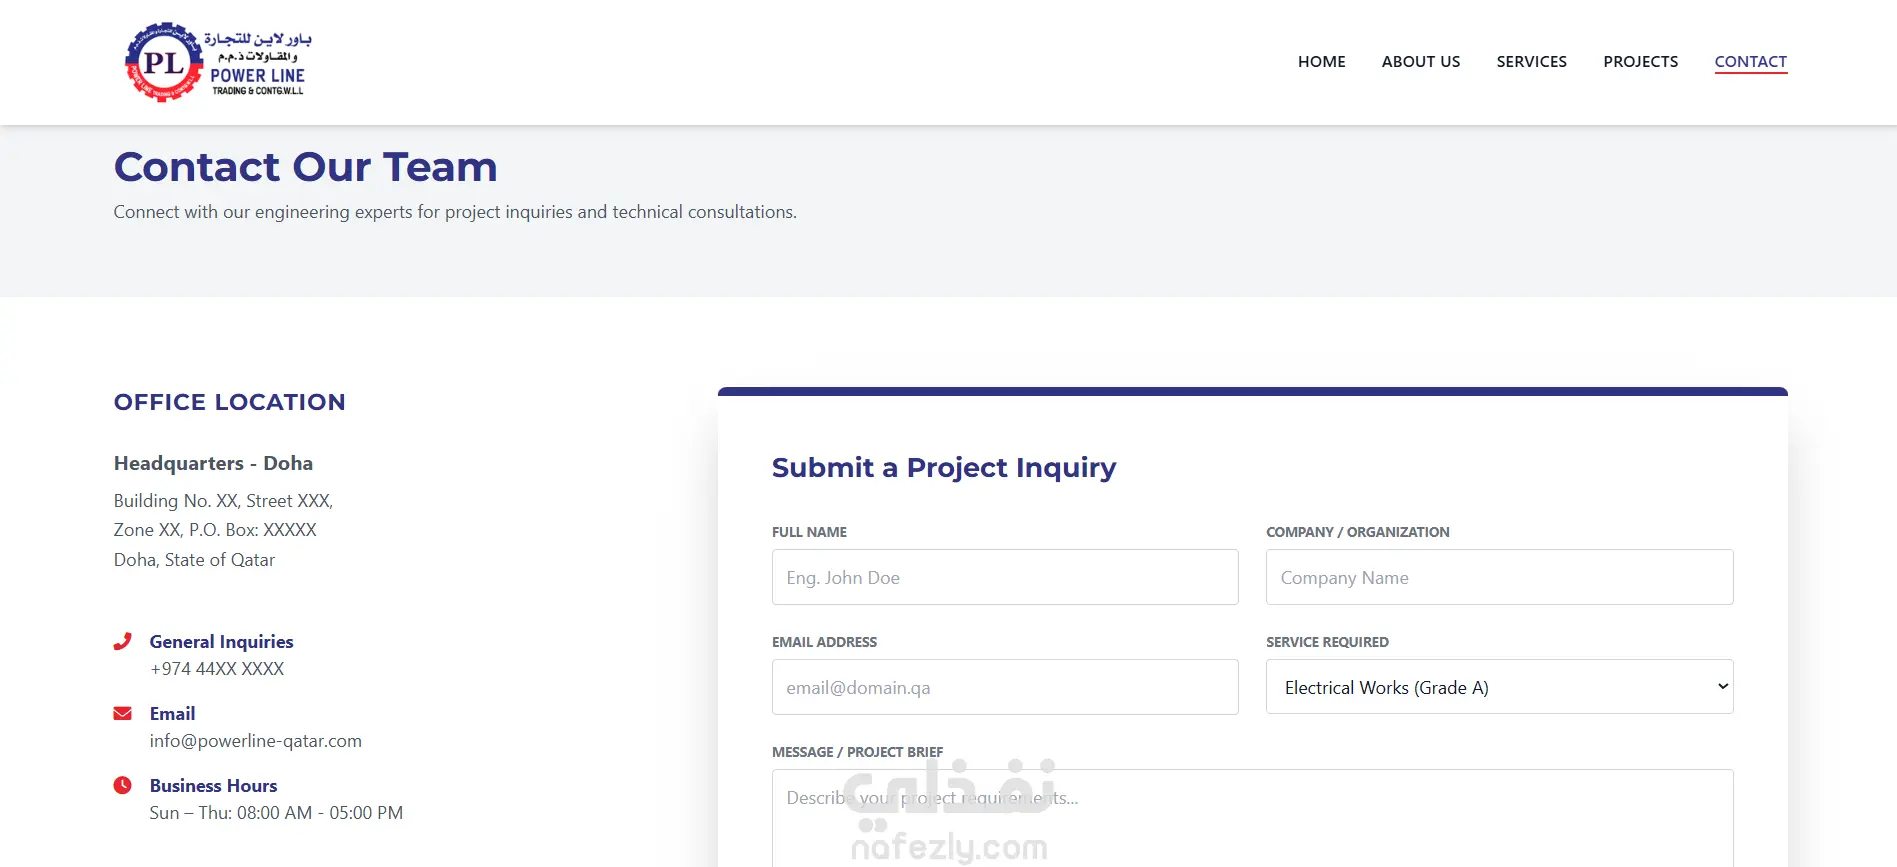
Task: Click into the Email Address field
Action: tap(1004, 687)
